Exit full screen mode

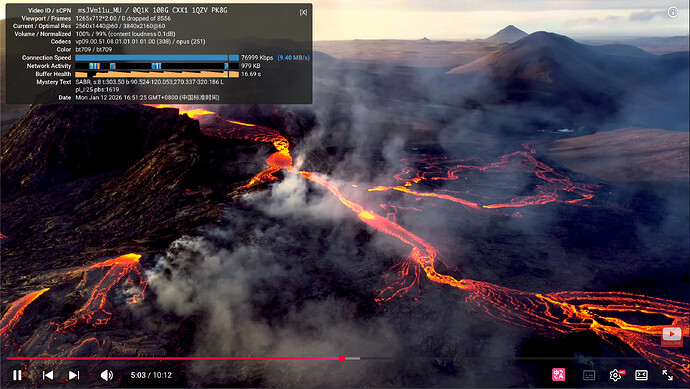pos(668,375)
